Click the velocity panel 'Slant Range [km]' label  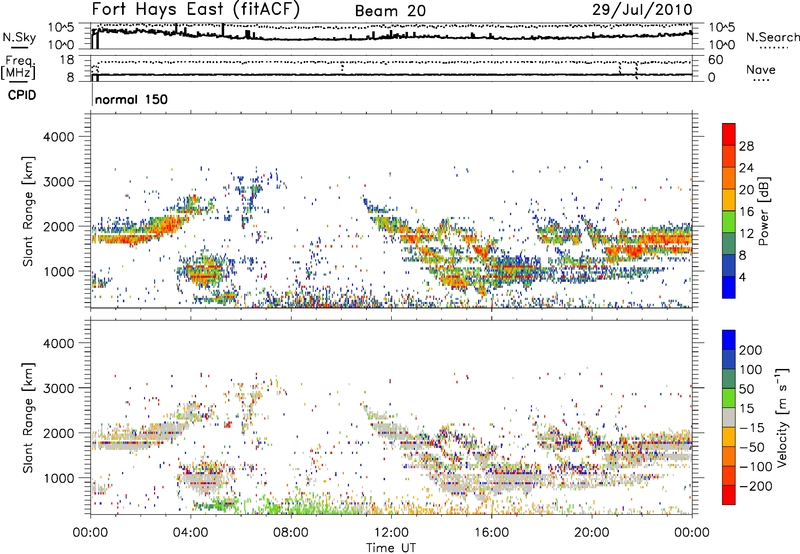[x=28, y=418]
